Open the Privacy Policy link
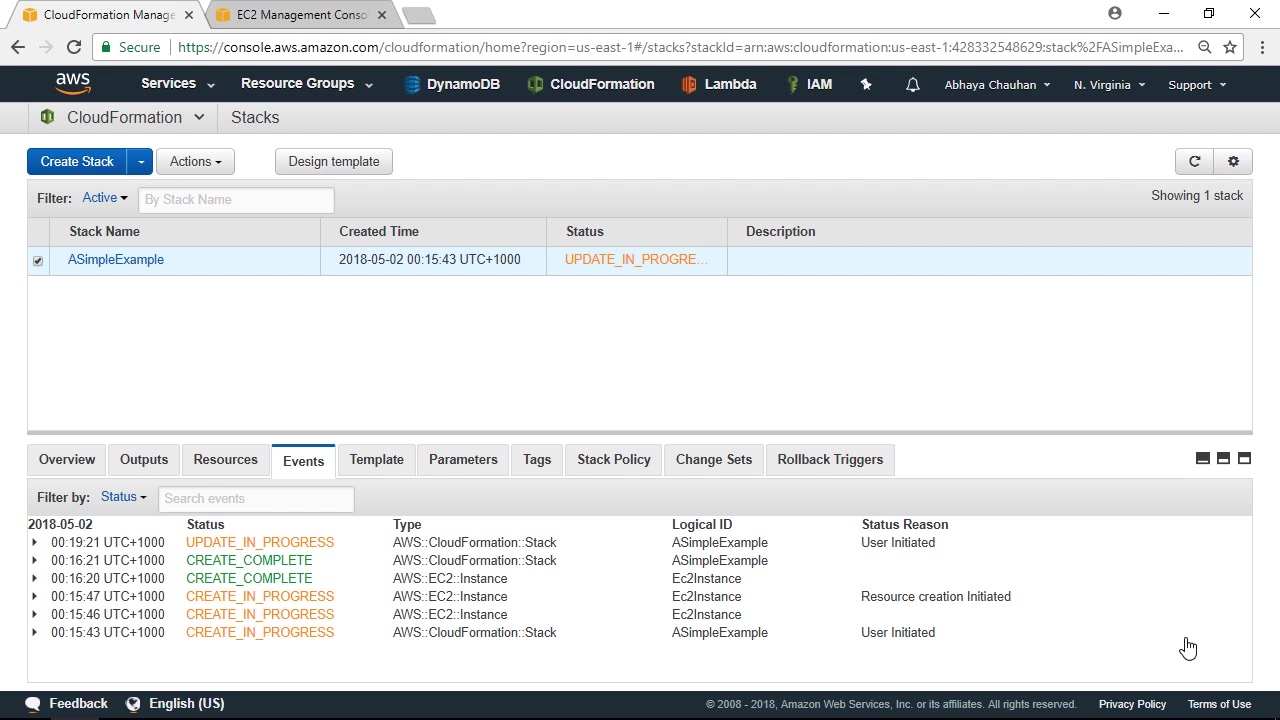This screenshot has width=1280, height=720. pos(1132,704)
